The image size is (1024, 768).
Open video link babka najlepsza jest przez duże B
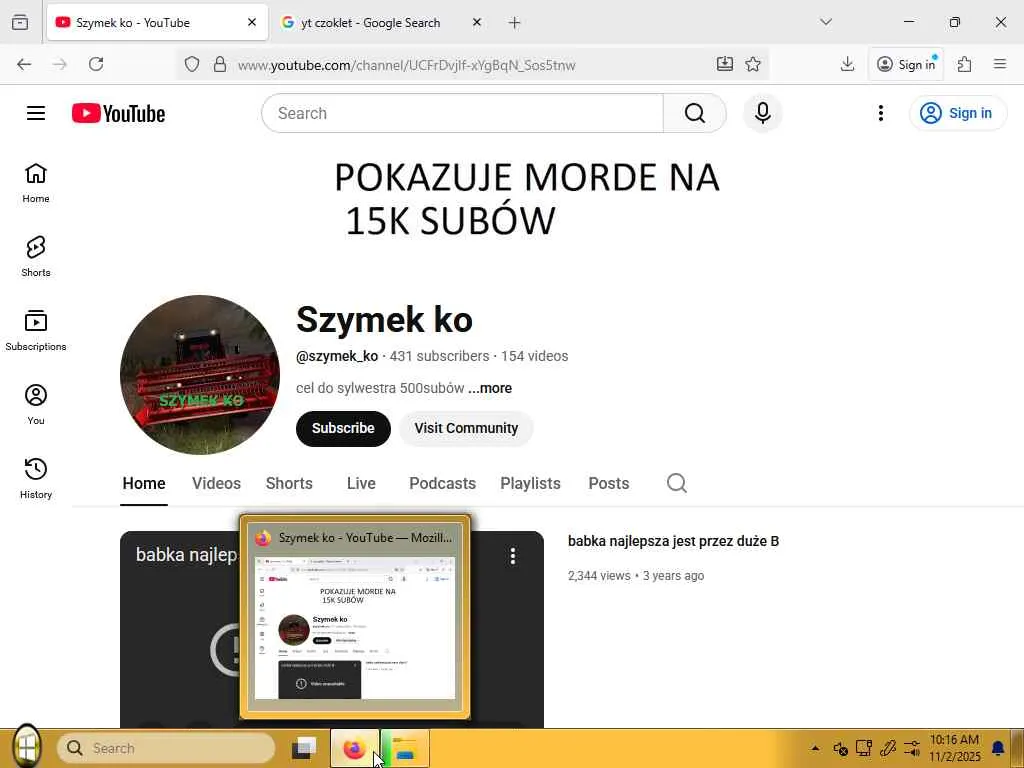click(673, 541)
